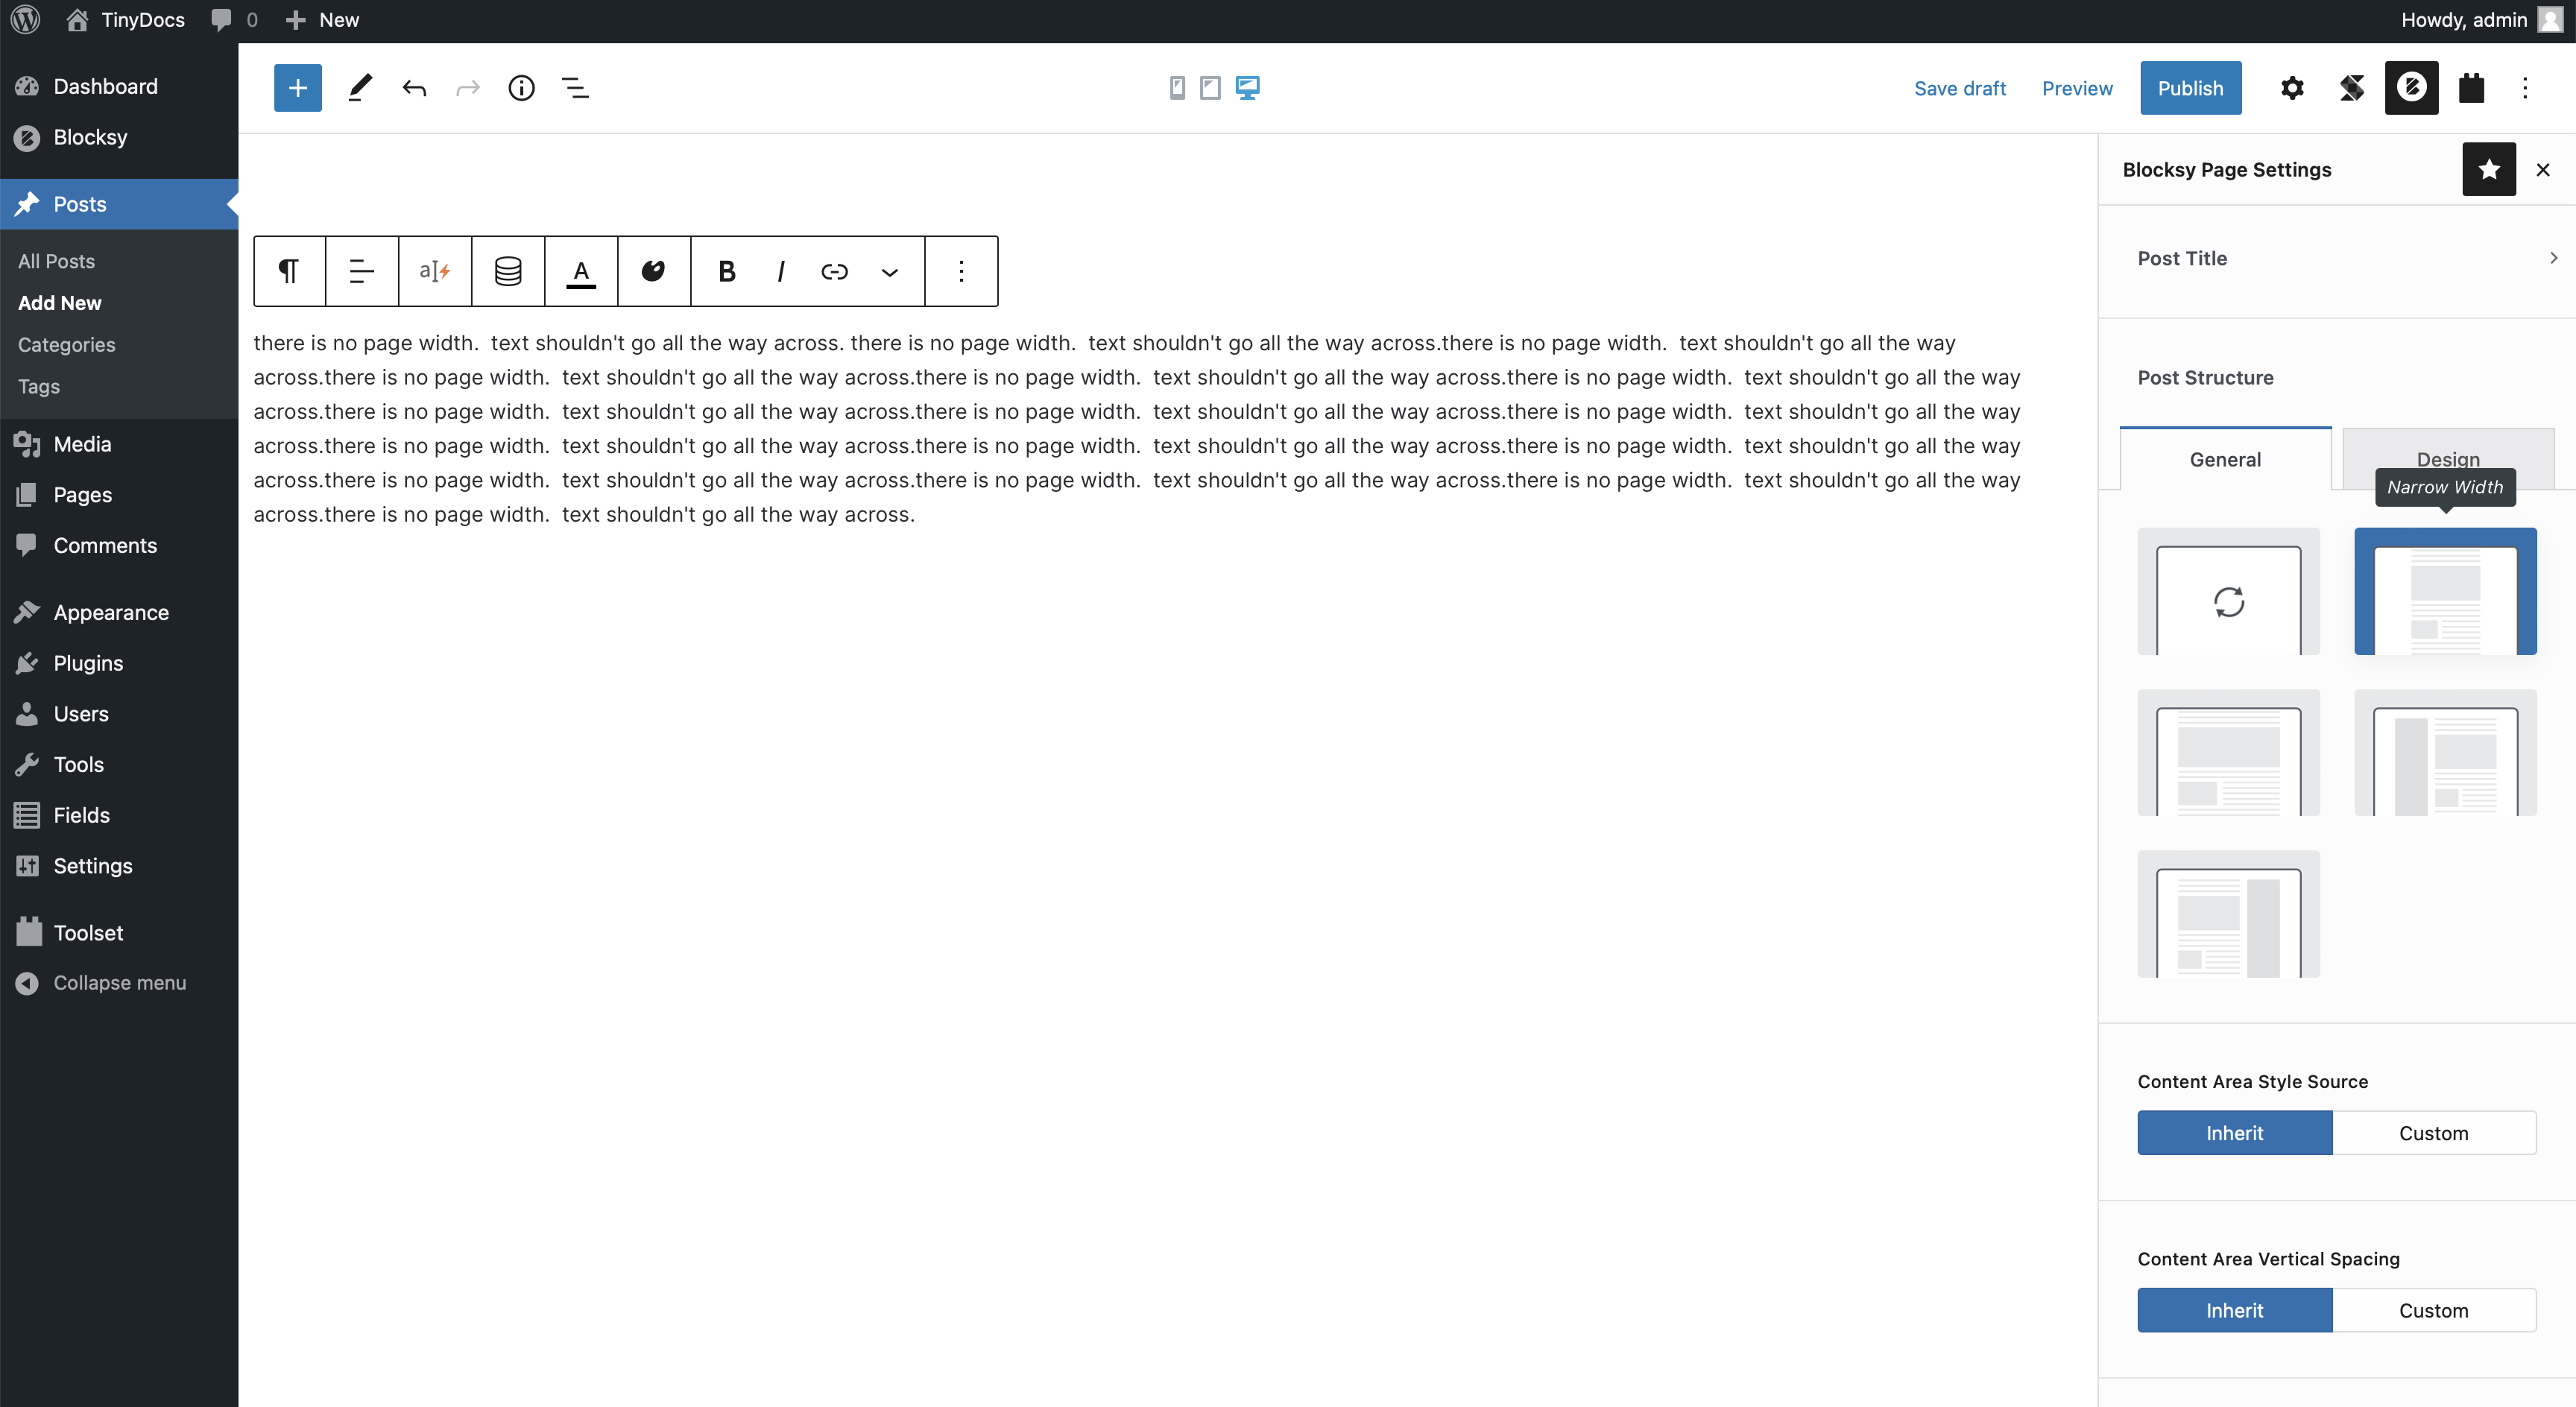Open the Appearance menu in sidebar
Viewport: 2576px width, 1407px height.
(111, 612)
